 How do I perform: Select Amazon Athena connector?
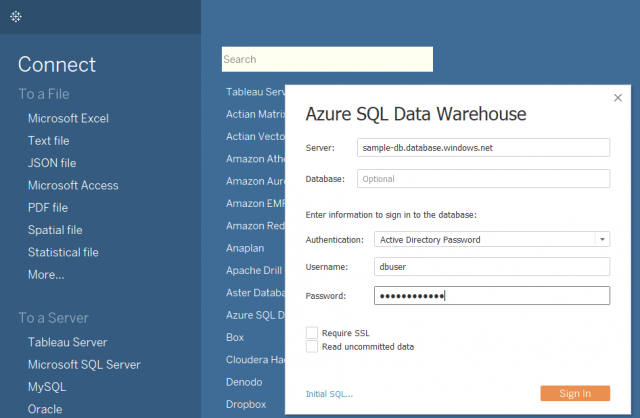(256, 159)
